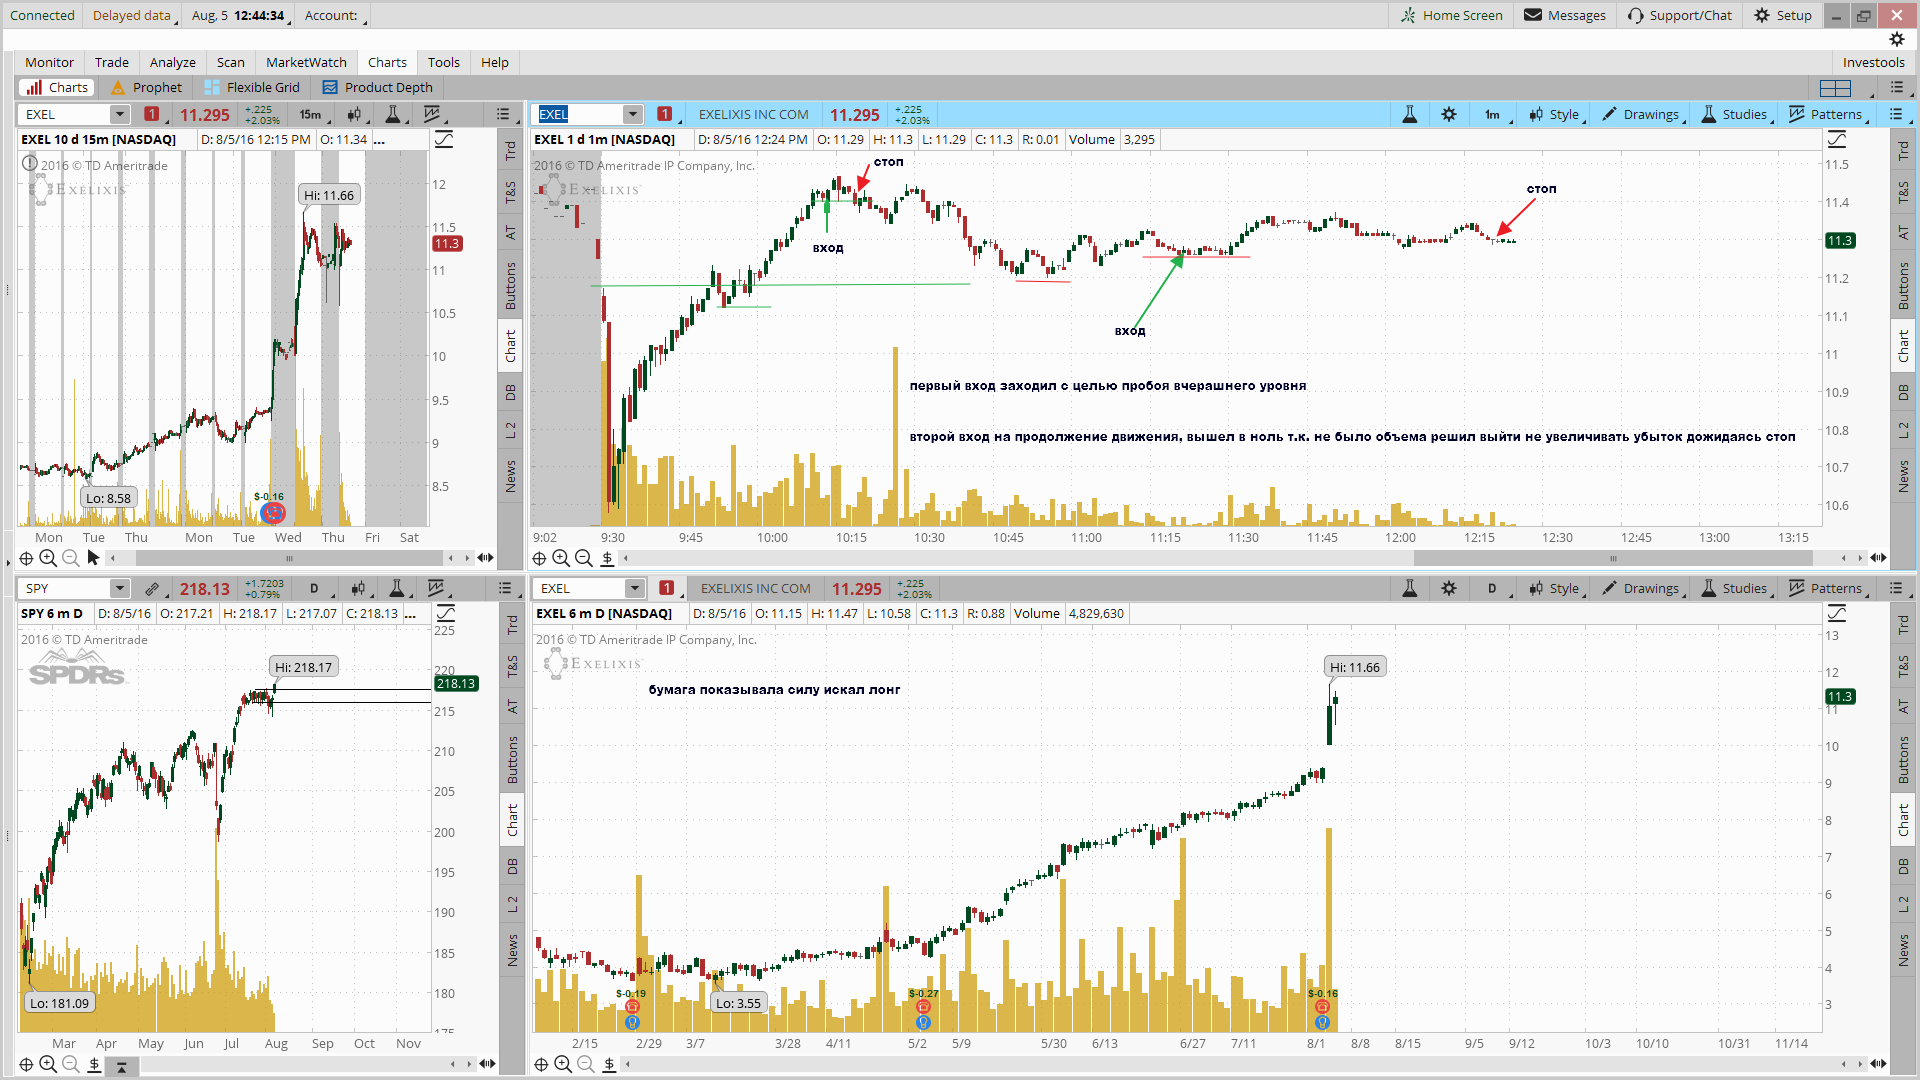Click red link swatch in bottom-right EXEL chart

click(x=667, y=589)
